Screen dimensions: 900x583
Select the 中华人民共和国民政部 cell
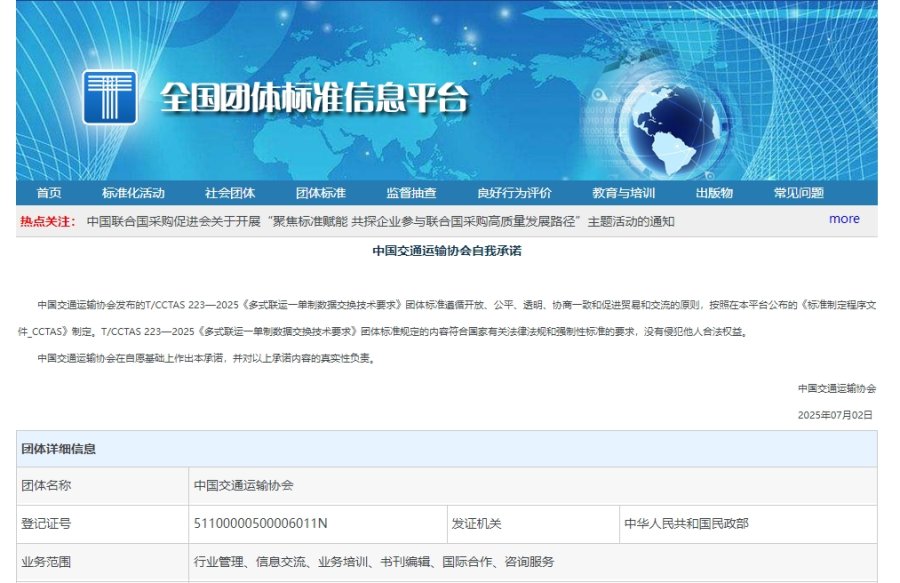[x=748, y=523]
